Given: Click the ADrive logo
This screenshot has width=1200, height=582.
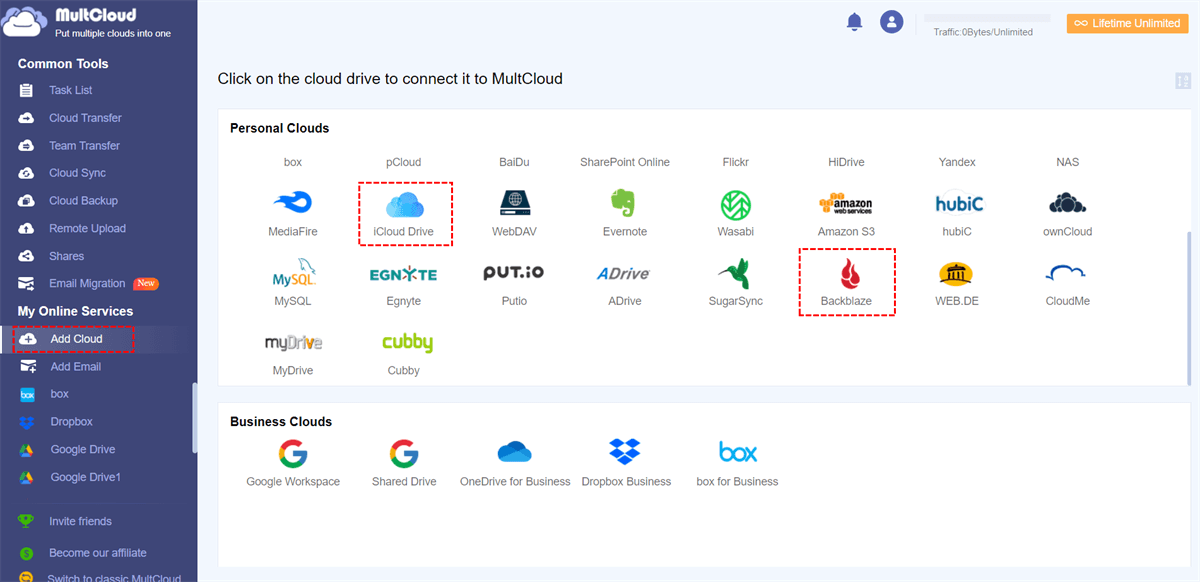Looking at the screenshot, I should coord(624,274).
